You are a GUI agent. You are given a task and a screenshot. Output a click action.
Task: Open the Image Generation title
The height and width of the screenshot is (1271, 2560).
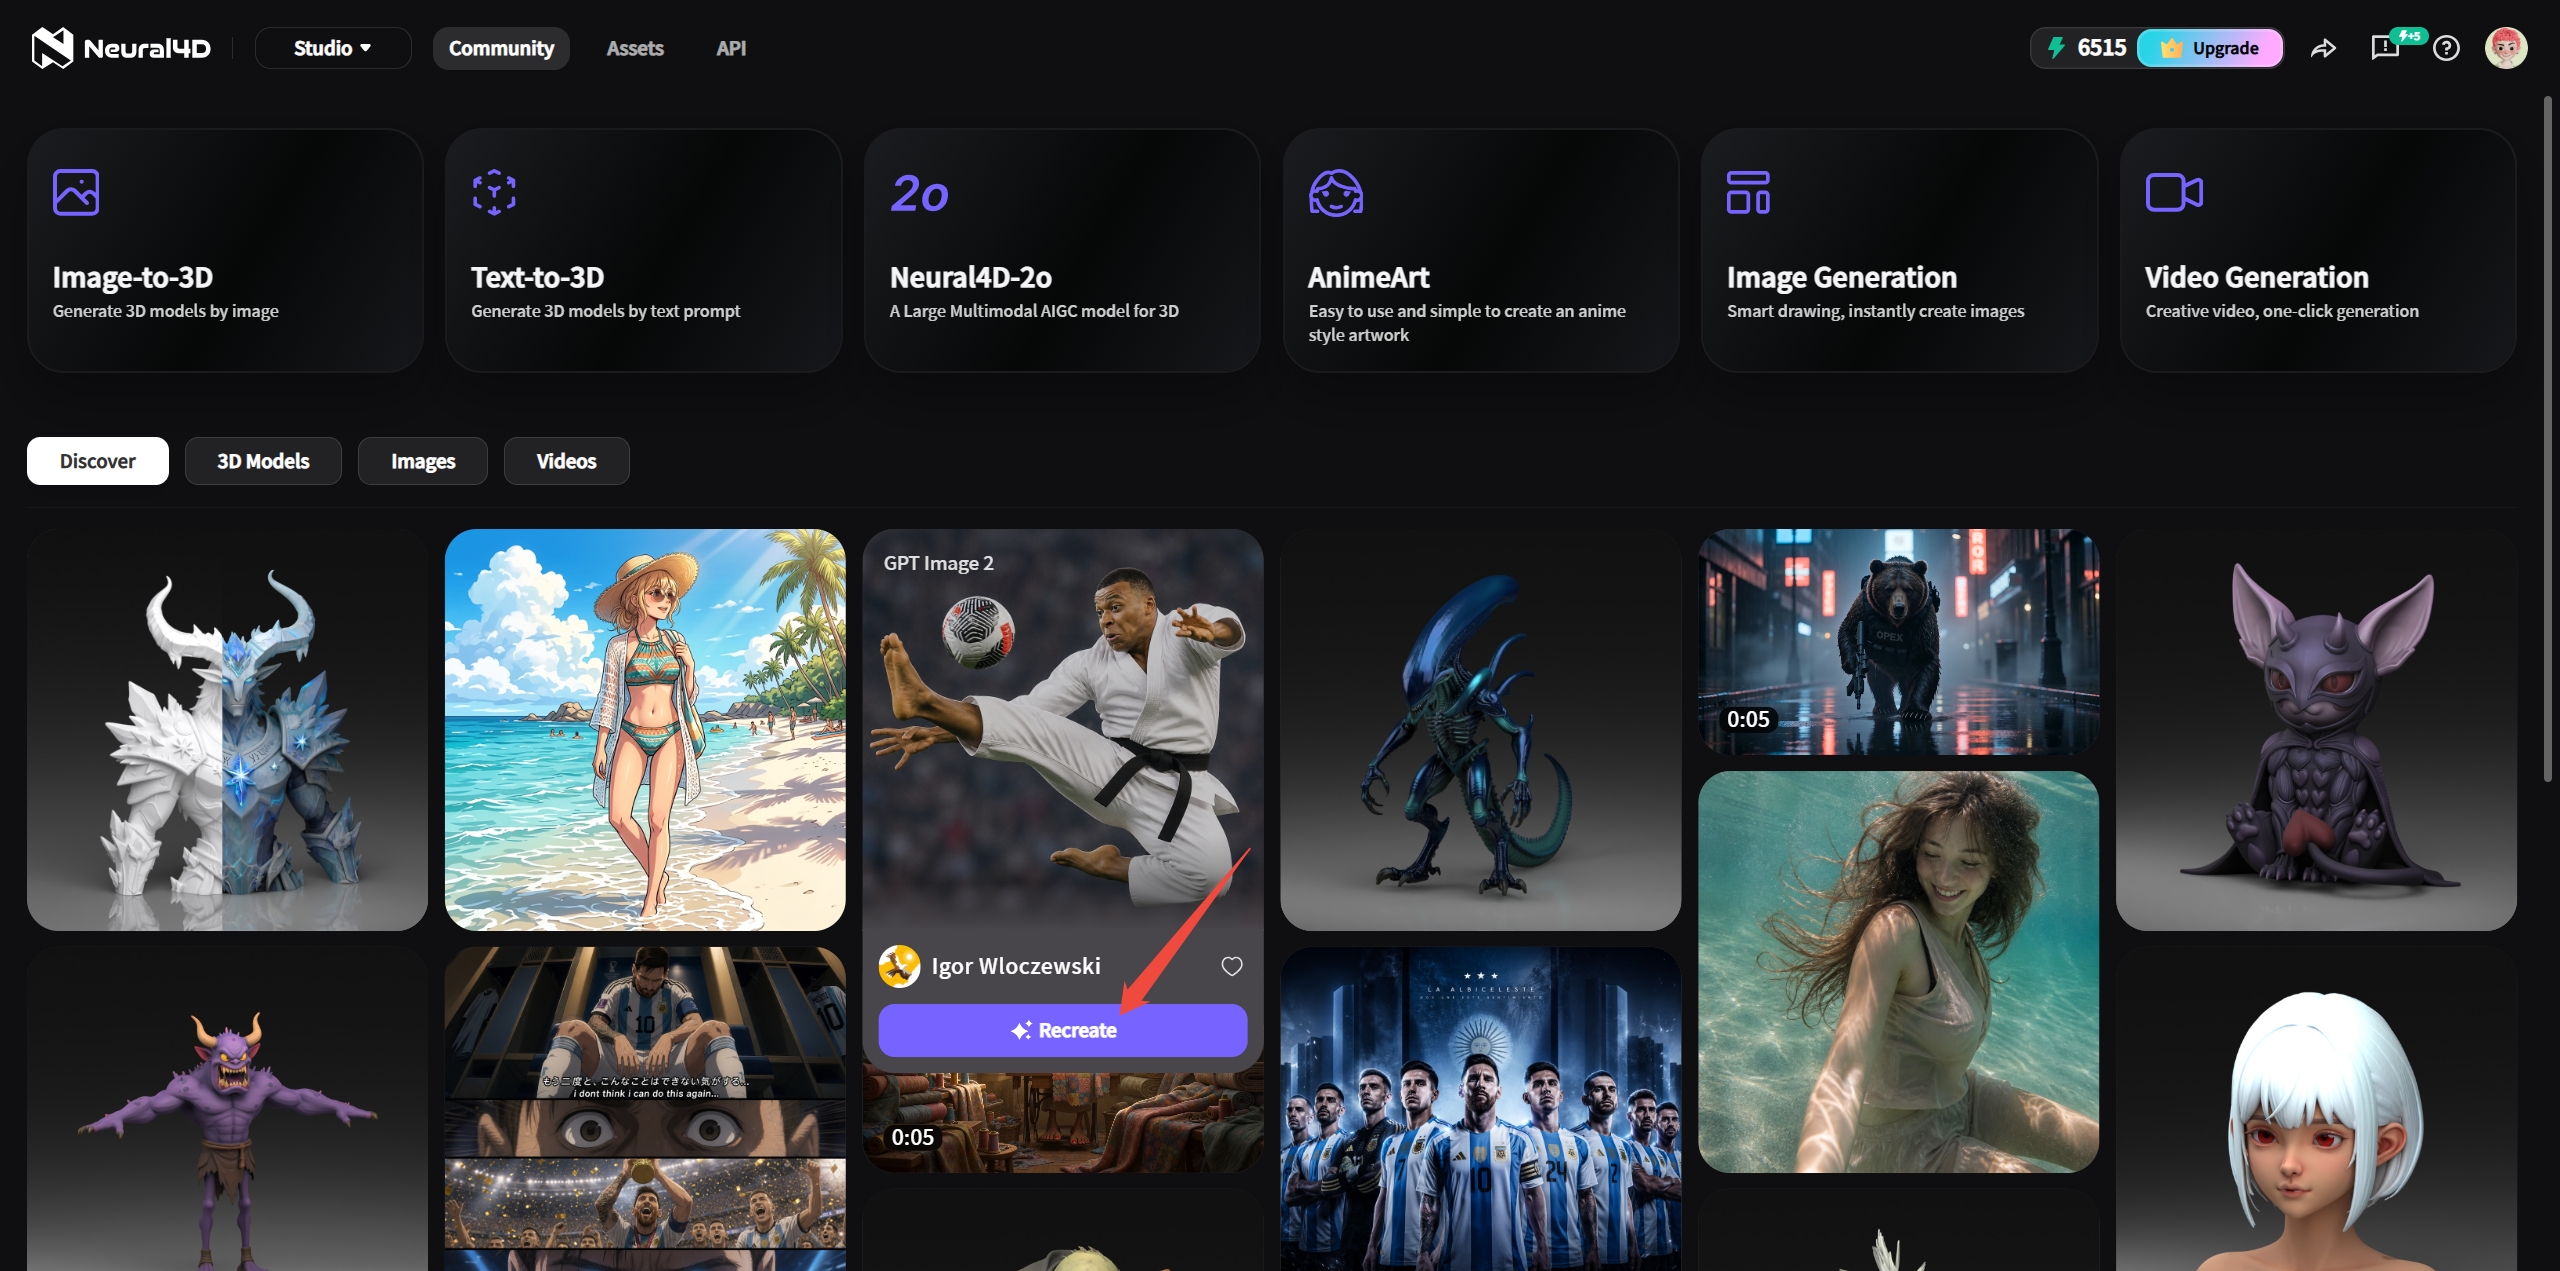click(x=1842, y=277)
